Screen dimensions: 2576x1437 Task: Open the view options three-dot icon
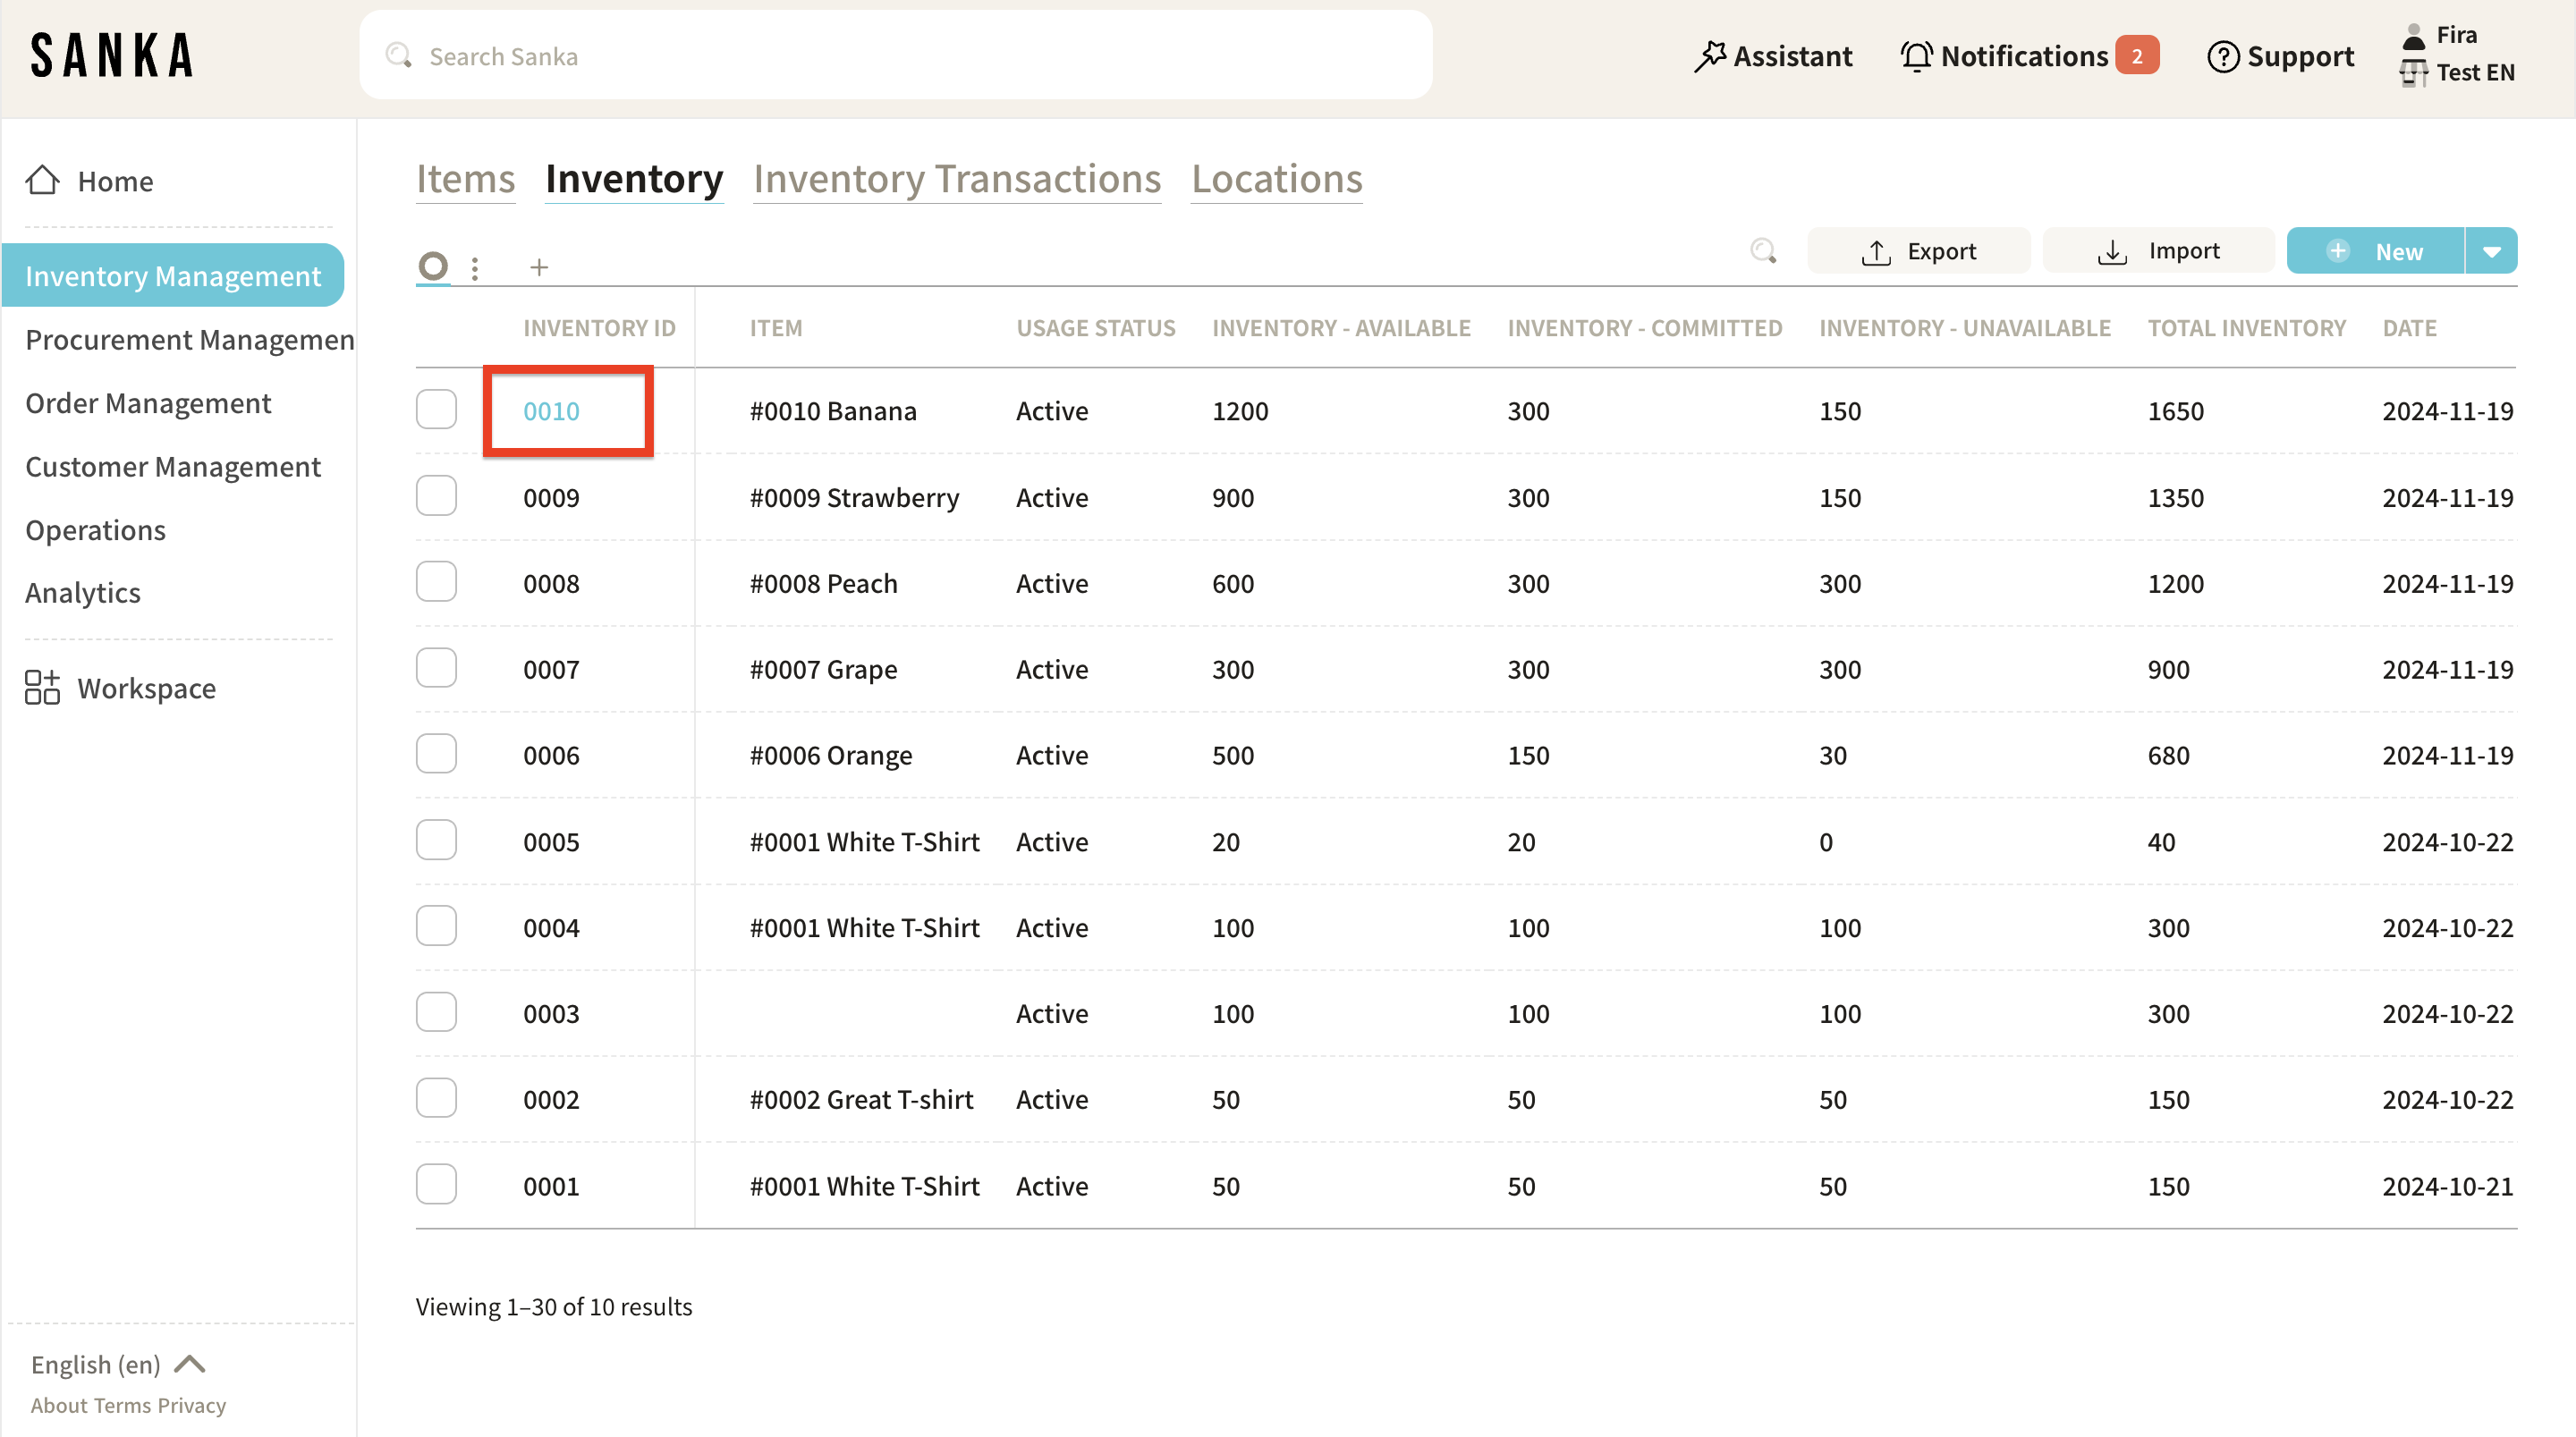pyautogui.click(x=475, y=267)
